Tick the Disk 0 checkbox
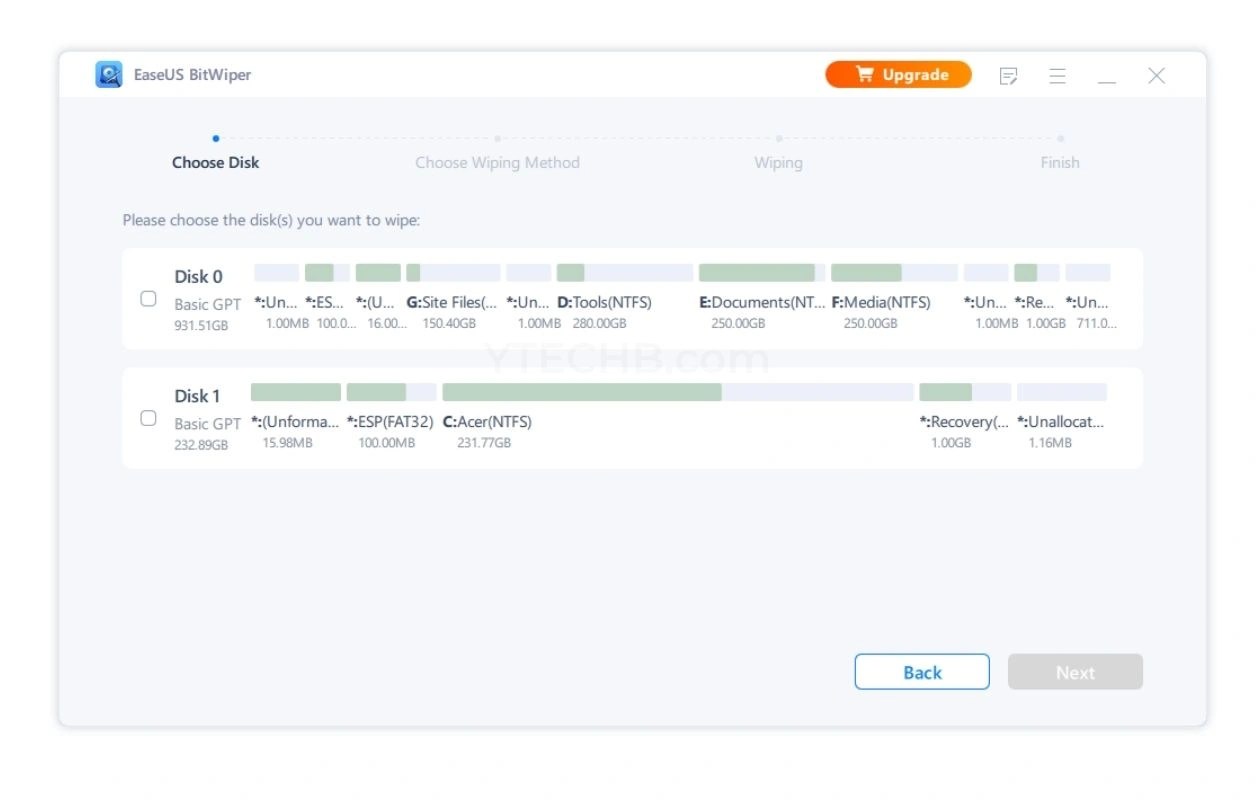Image resolution: width=1260 pixels, height=800 pixels. pos(148,299)
